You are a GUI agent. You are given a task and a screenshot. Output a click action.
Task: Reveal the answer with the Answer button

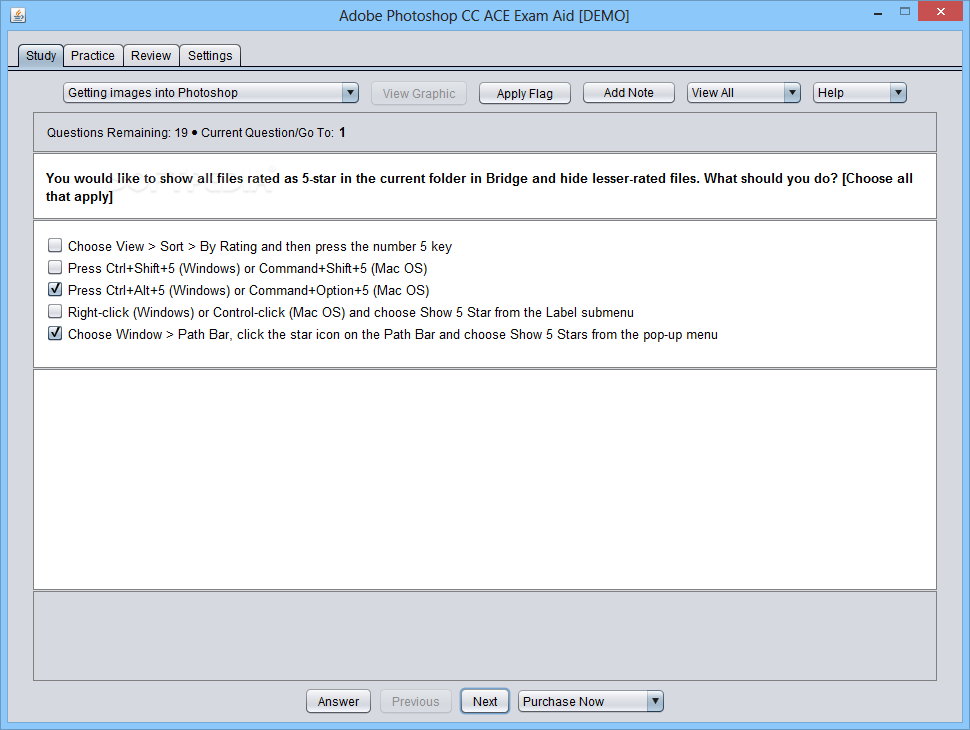coord(338,702)
